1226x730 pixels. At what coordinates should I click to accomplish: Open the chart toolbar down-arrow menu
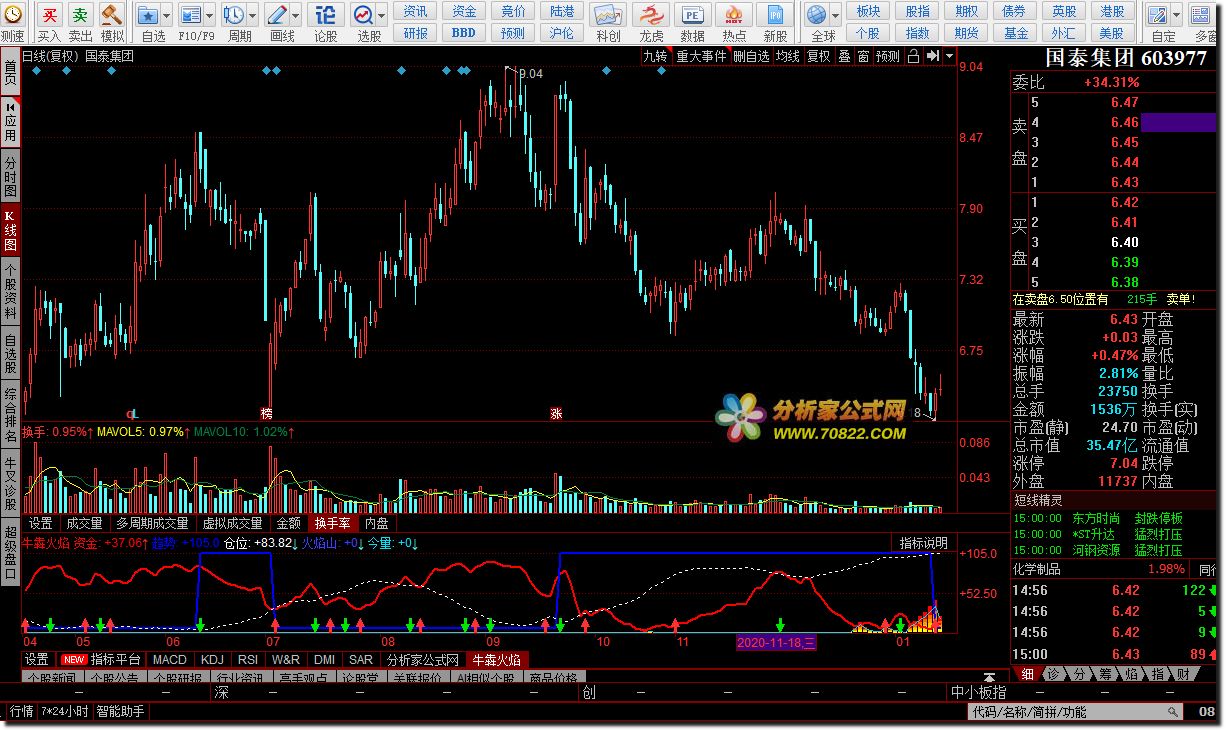[949, 57]
